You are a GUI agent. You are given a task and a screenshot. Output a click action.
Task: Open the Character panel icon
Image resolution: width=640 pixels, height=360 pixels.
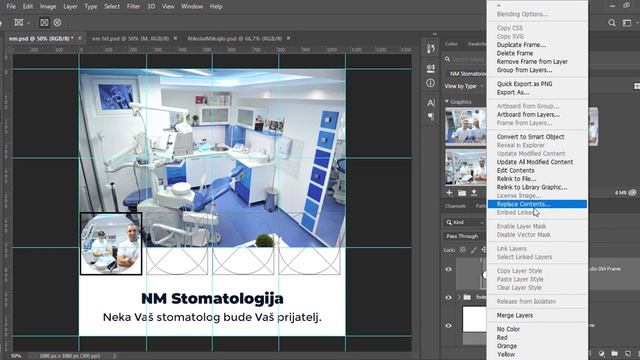click(431, 103)
